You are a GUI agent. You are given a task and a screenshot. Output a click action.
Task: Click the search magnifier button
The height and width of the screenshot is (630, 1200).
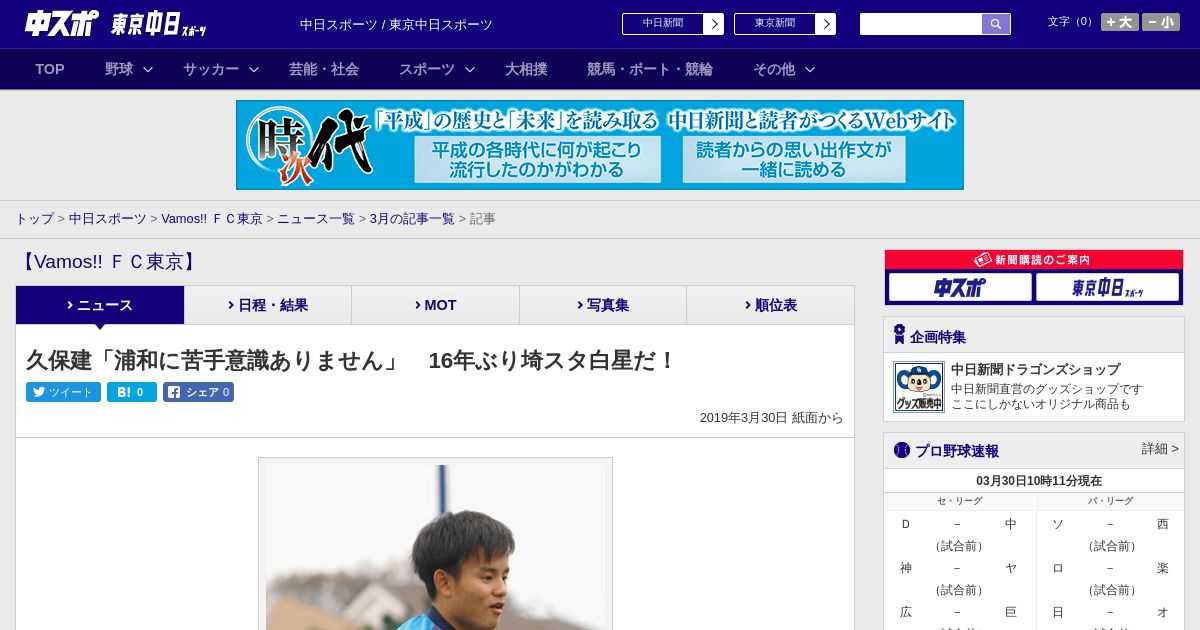click(x=996, y=24)
